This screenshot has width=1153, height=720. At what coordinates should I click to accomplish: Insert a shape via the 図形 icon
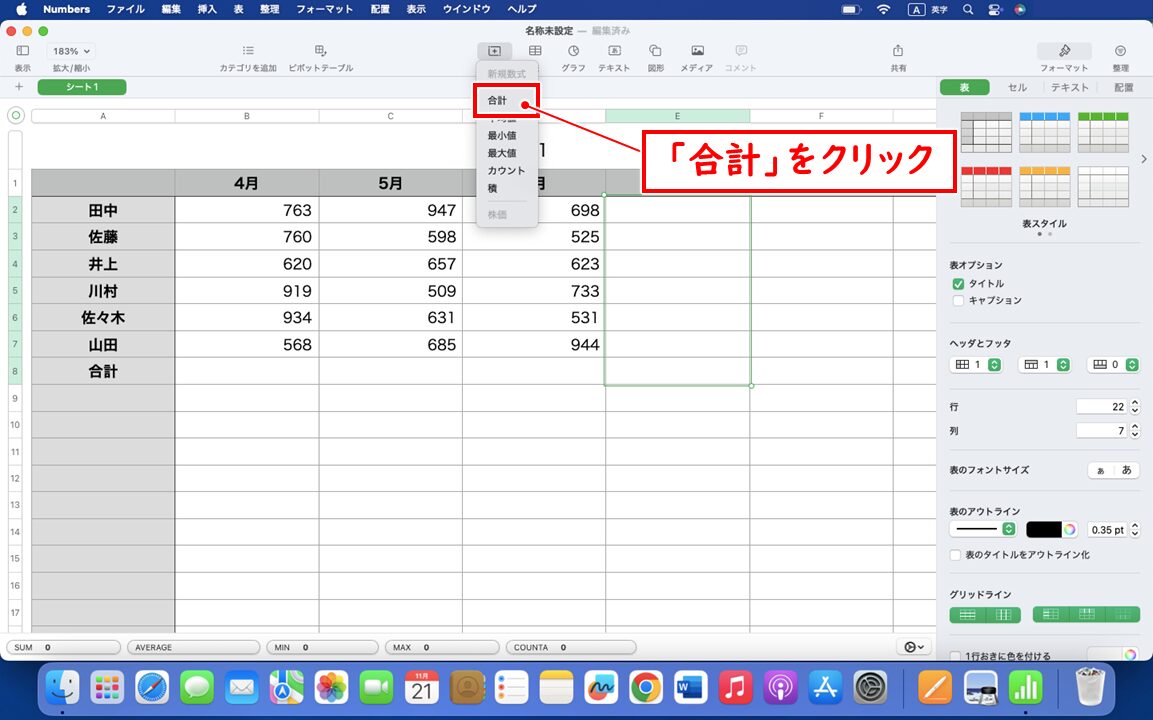[x=655, y=53]
